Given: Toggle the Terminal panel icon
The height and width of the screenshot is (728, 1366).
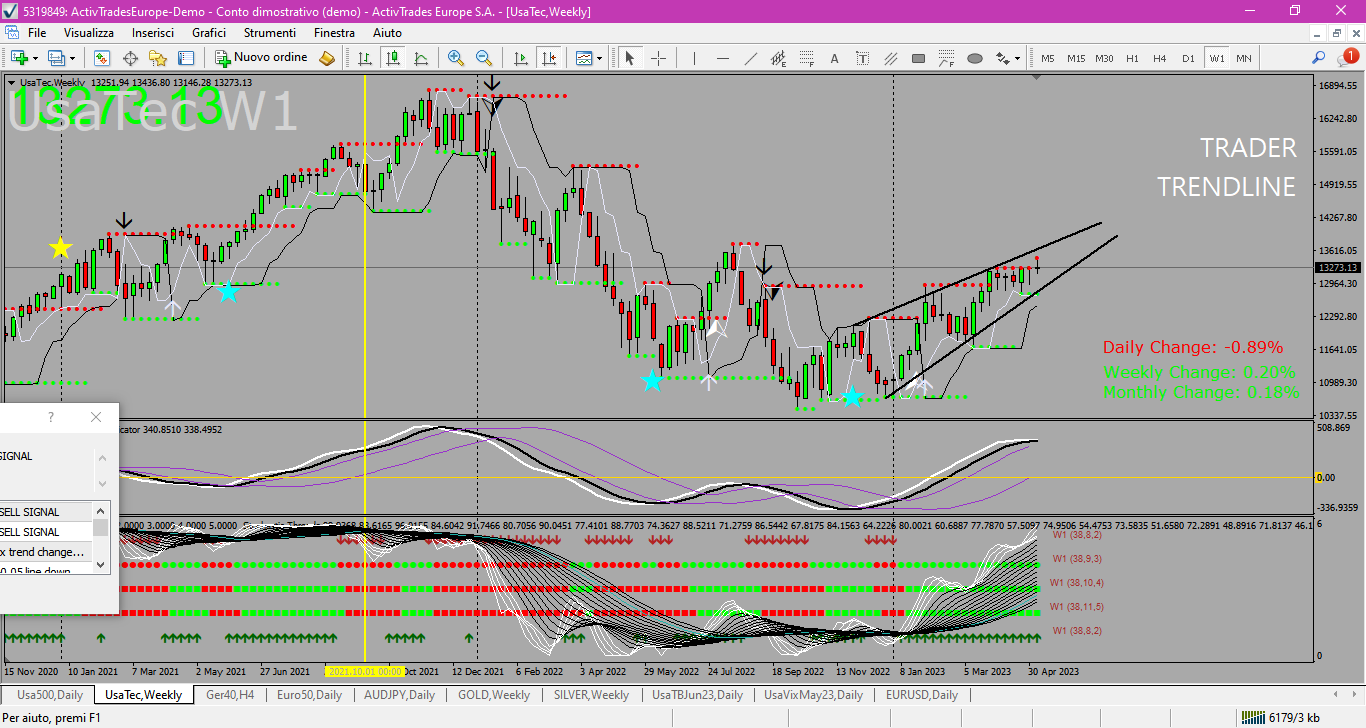Looking at the screenshot, I should (186, 58).
